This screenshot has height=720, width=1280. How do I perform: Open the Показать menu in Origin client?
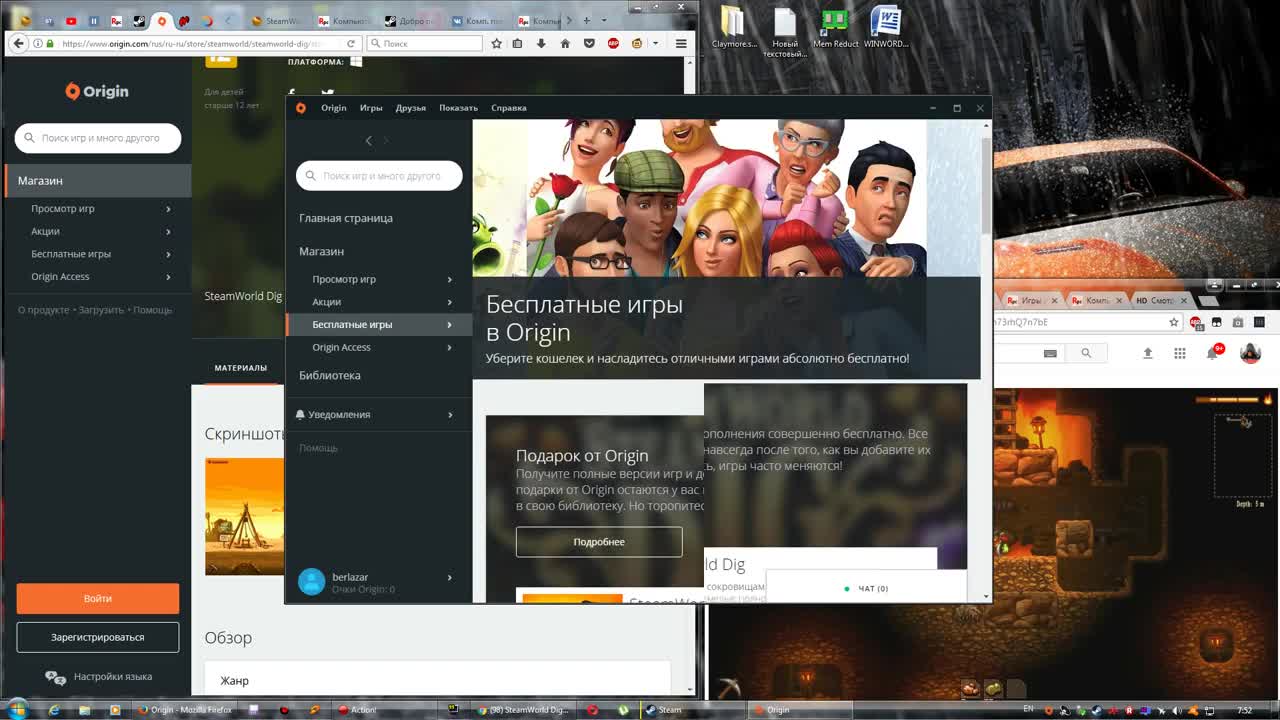click(x=458, y=108)
